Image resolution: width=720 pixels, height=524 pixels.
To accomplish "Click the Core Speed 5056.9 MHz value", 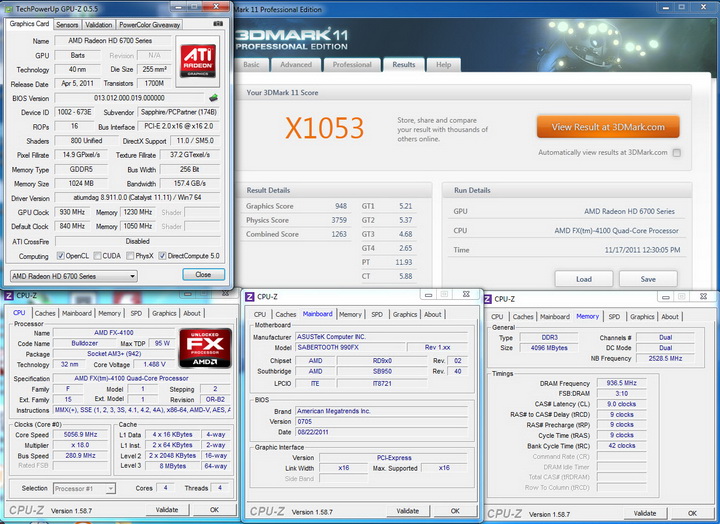I will tap(81, 434).
